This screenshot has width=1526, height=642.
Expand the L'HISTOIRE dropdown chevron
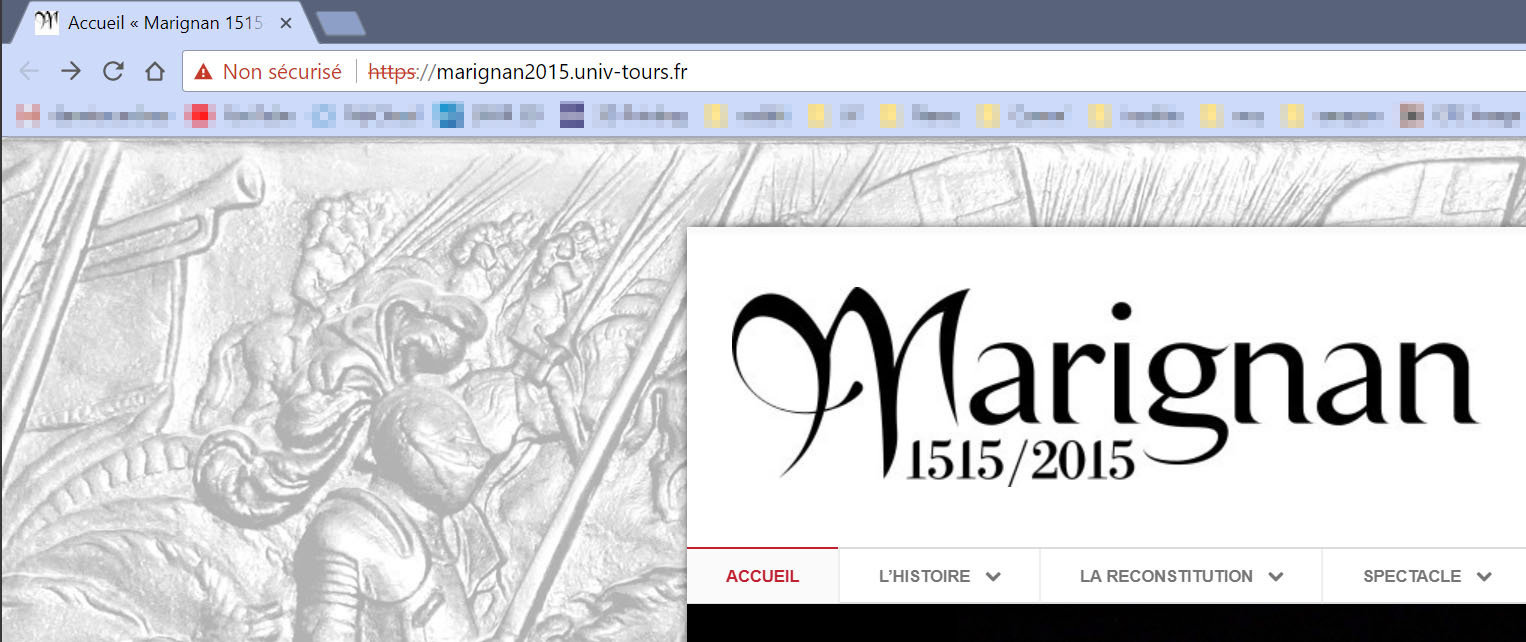[993, 577]
